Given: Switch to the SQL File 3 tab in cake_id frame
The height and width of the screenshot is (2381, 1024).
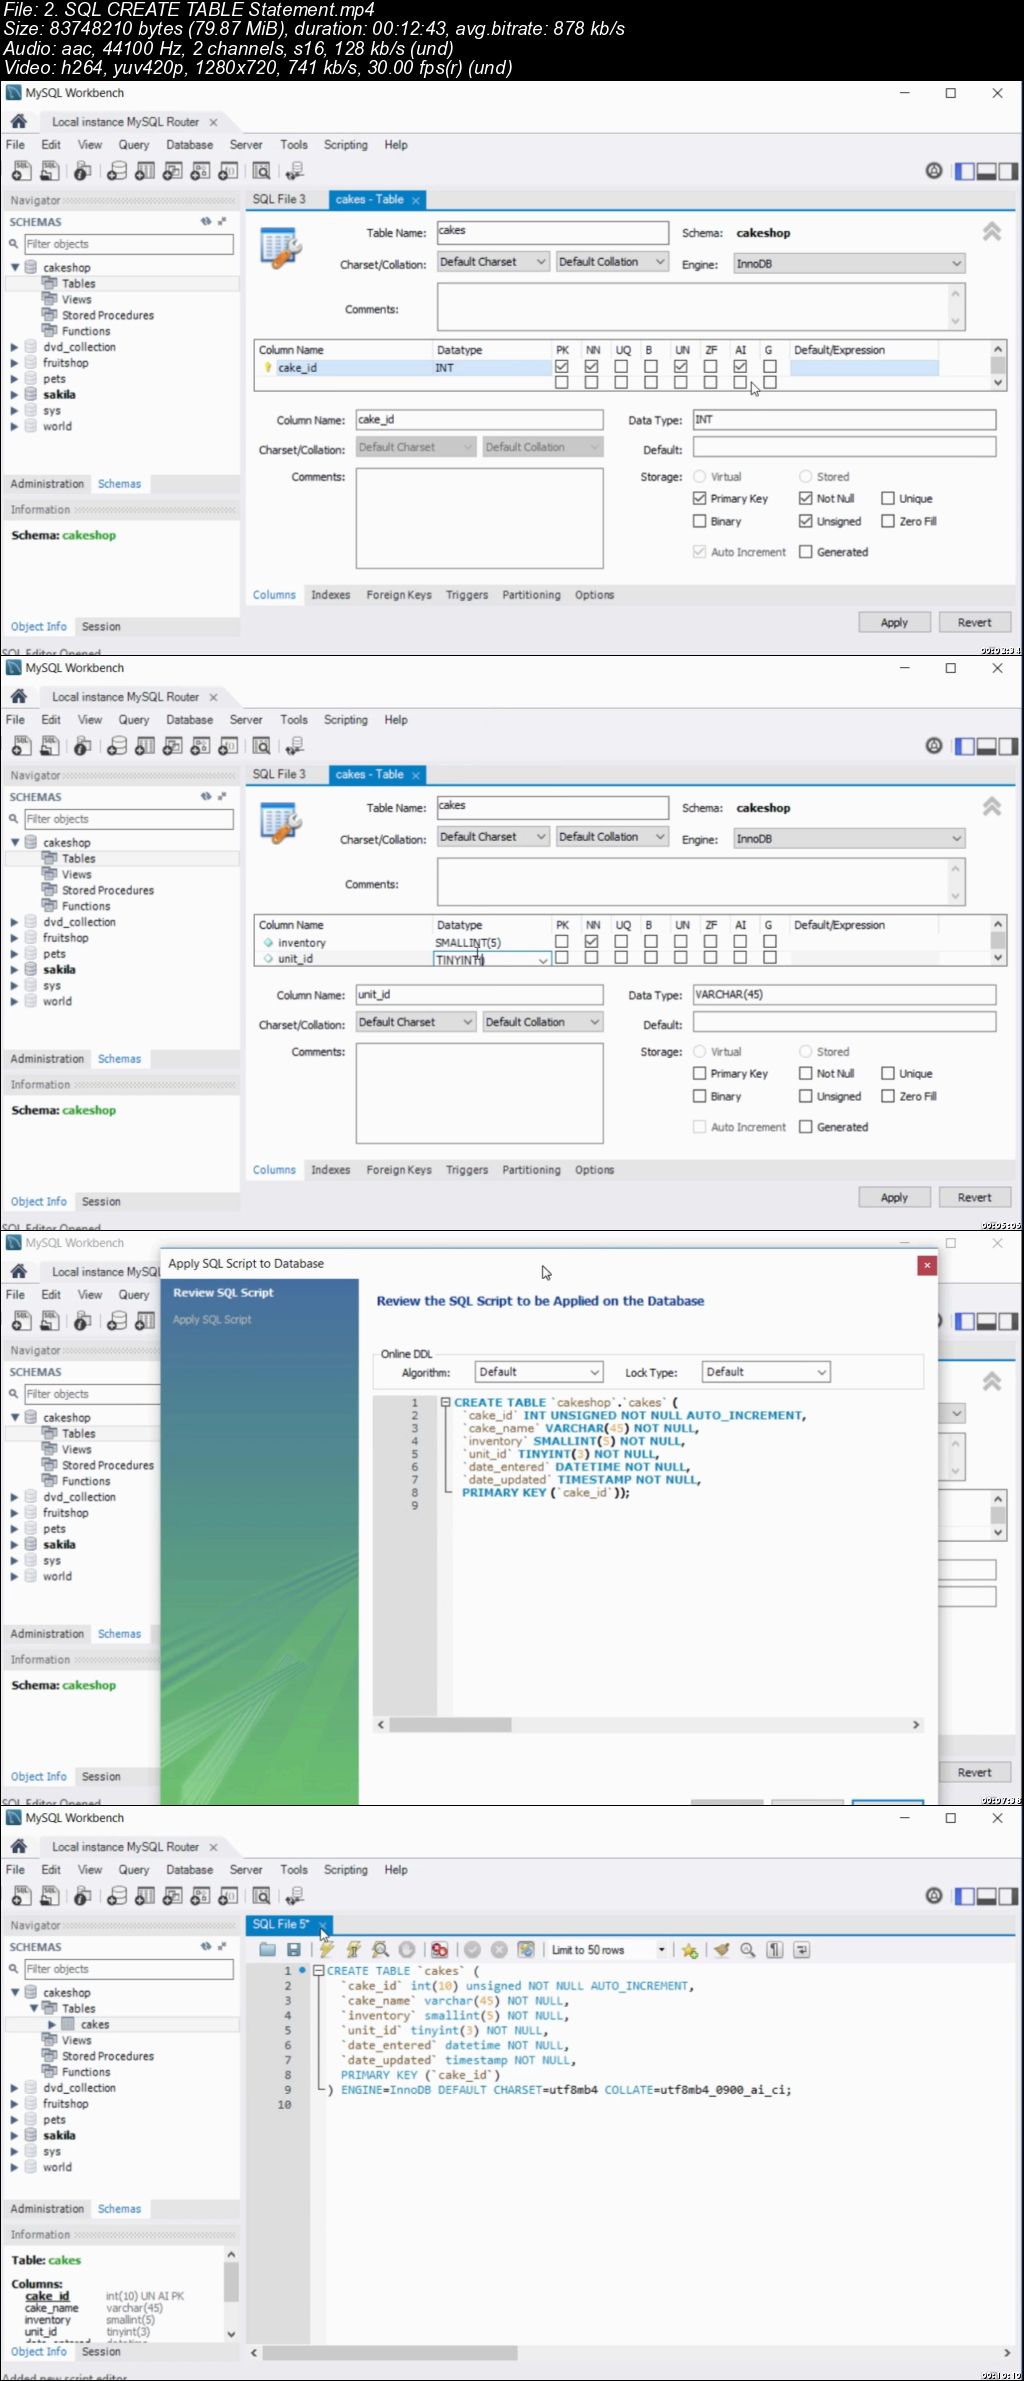Looking at the screenshot, I should [x=279, y=199].
